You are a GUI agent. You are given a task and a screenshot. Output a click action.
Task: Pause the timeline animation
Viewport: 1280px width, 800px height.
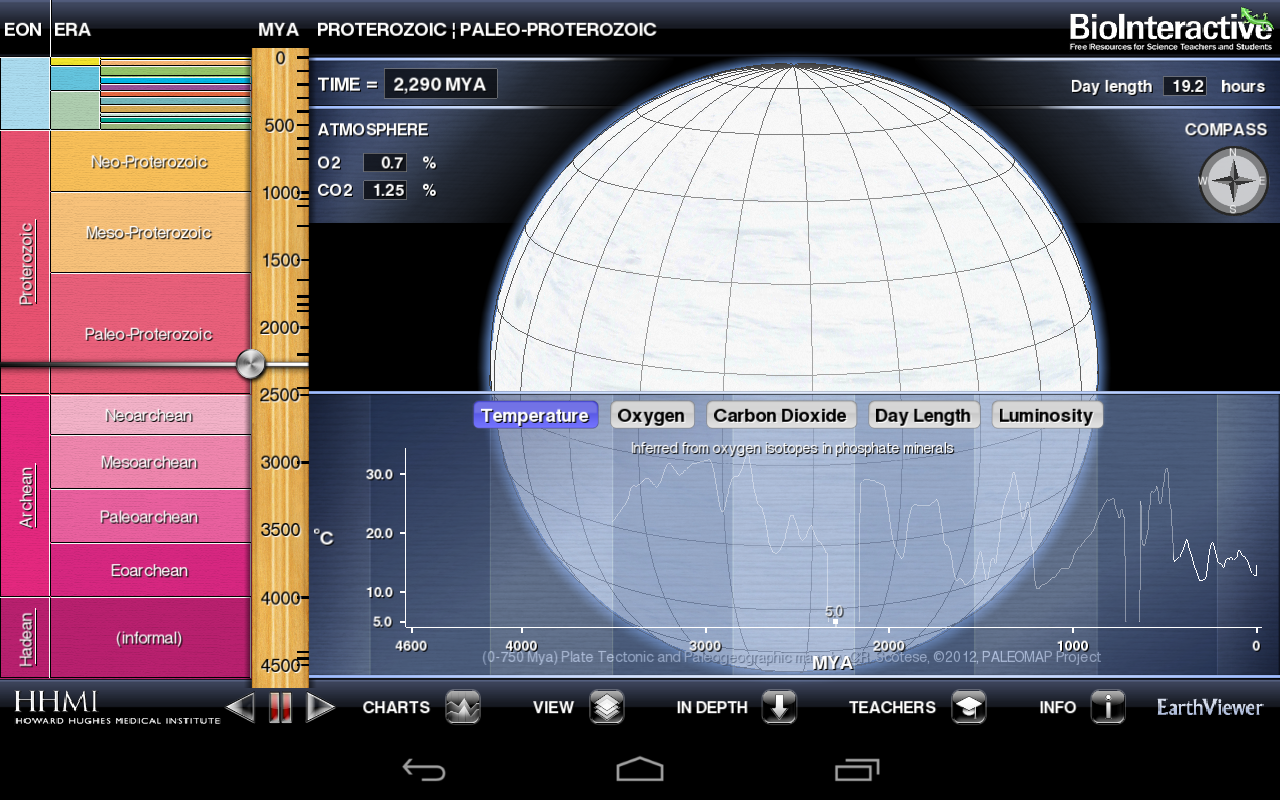pyautogui.click(x=280, y=708)
